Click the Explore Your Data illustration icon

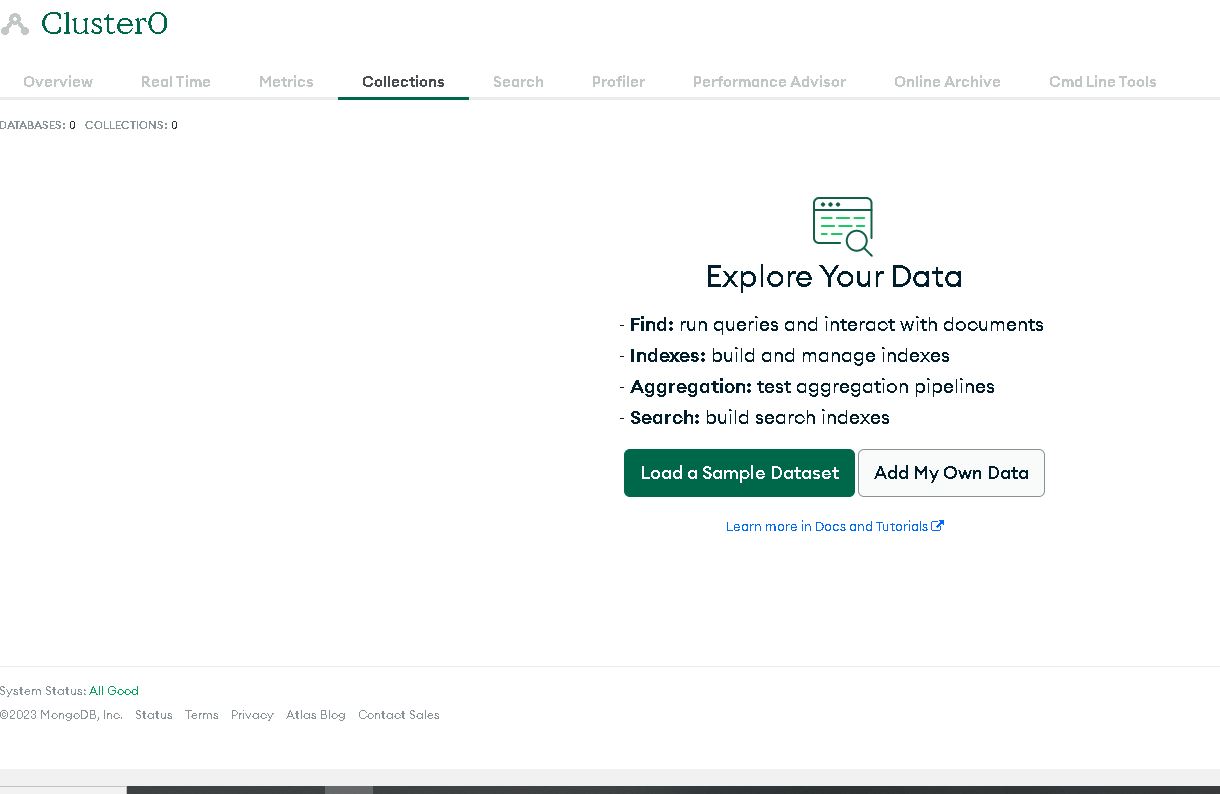pos(843,226)
